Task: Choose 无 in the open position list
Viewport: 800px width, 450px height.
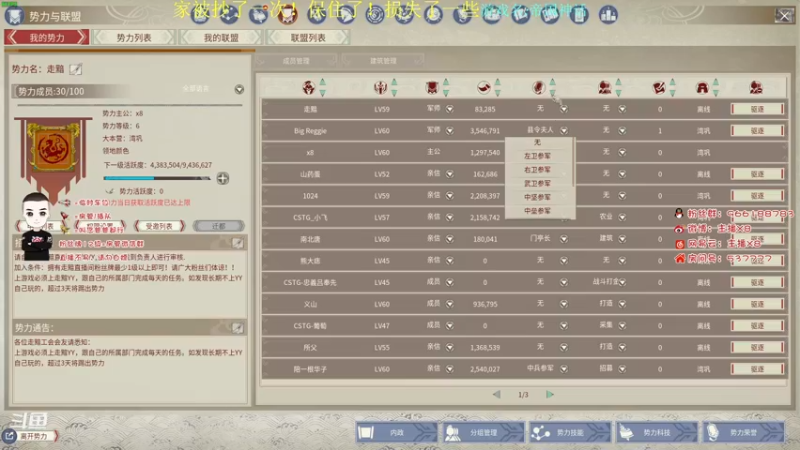Action: [537, 142]
